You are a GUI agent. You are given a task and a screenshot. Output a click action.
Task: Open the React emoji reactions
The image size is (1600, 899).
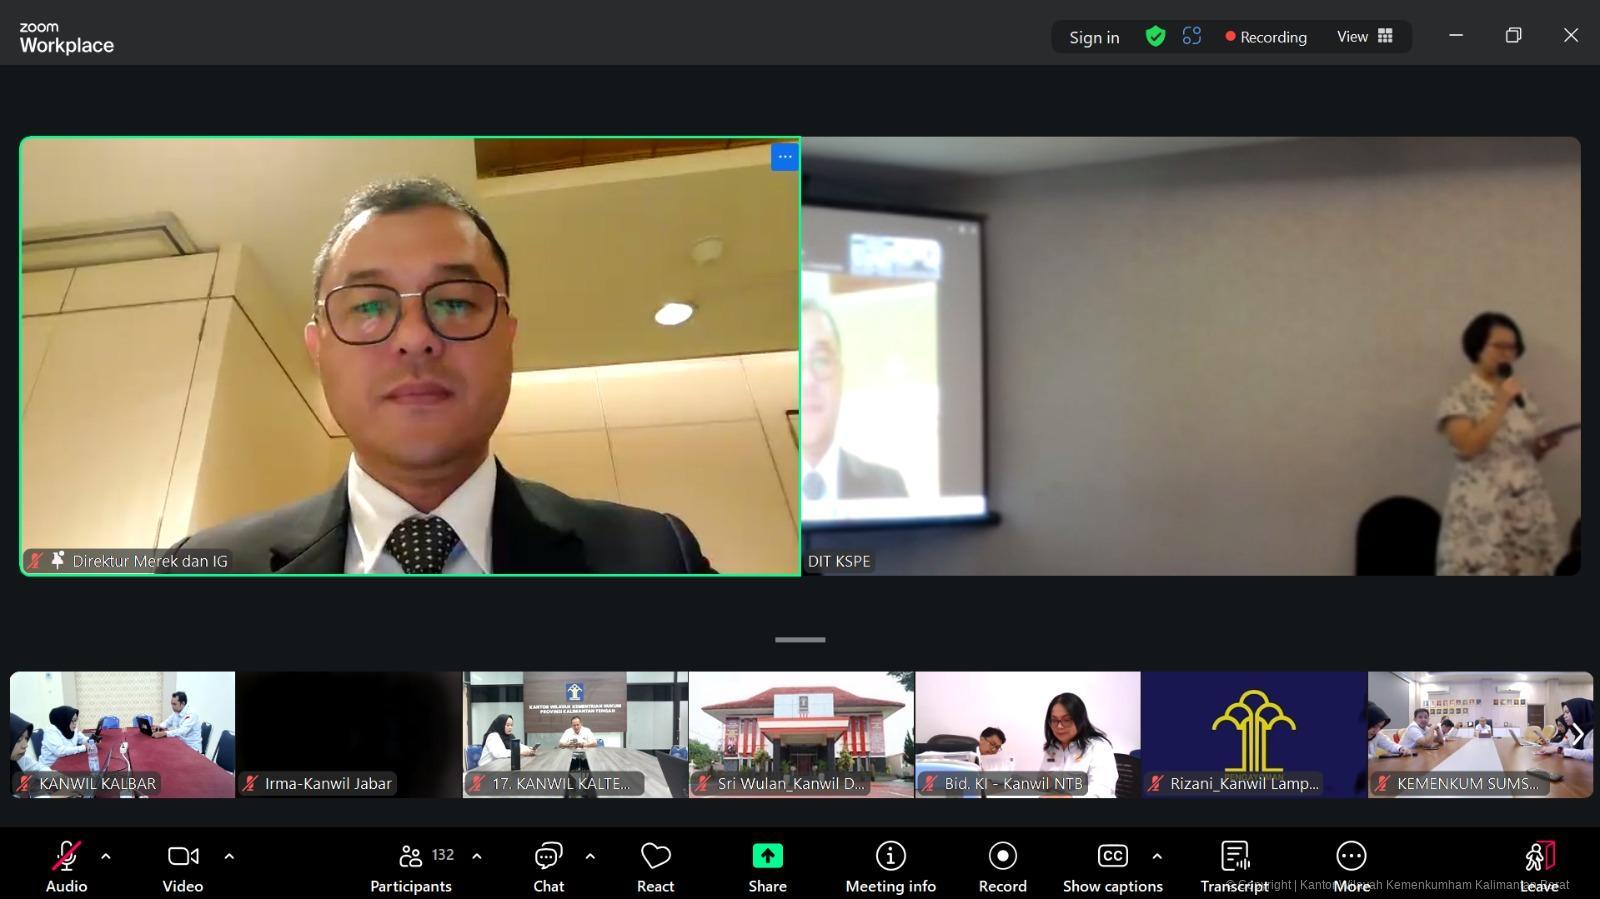(655, 866)
